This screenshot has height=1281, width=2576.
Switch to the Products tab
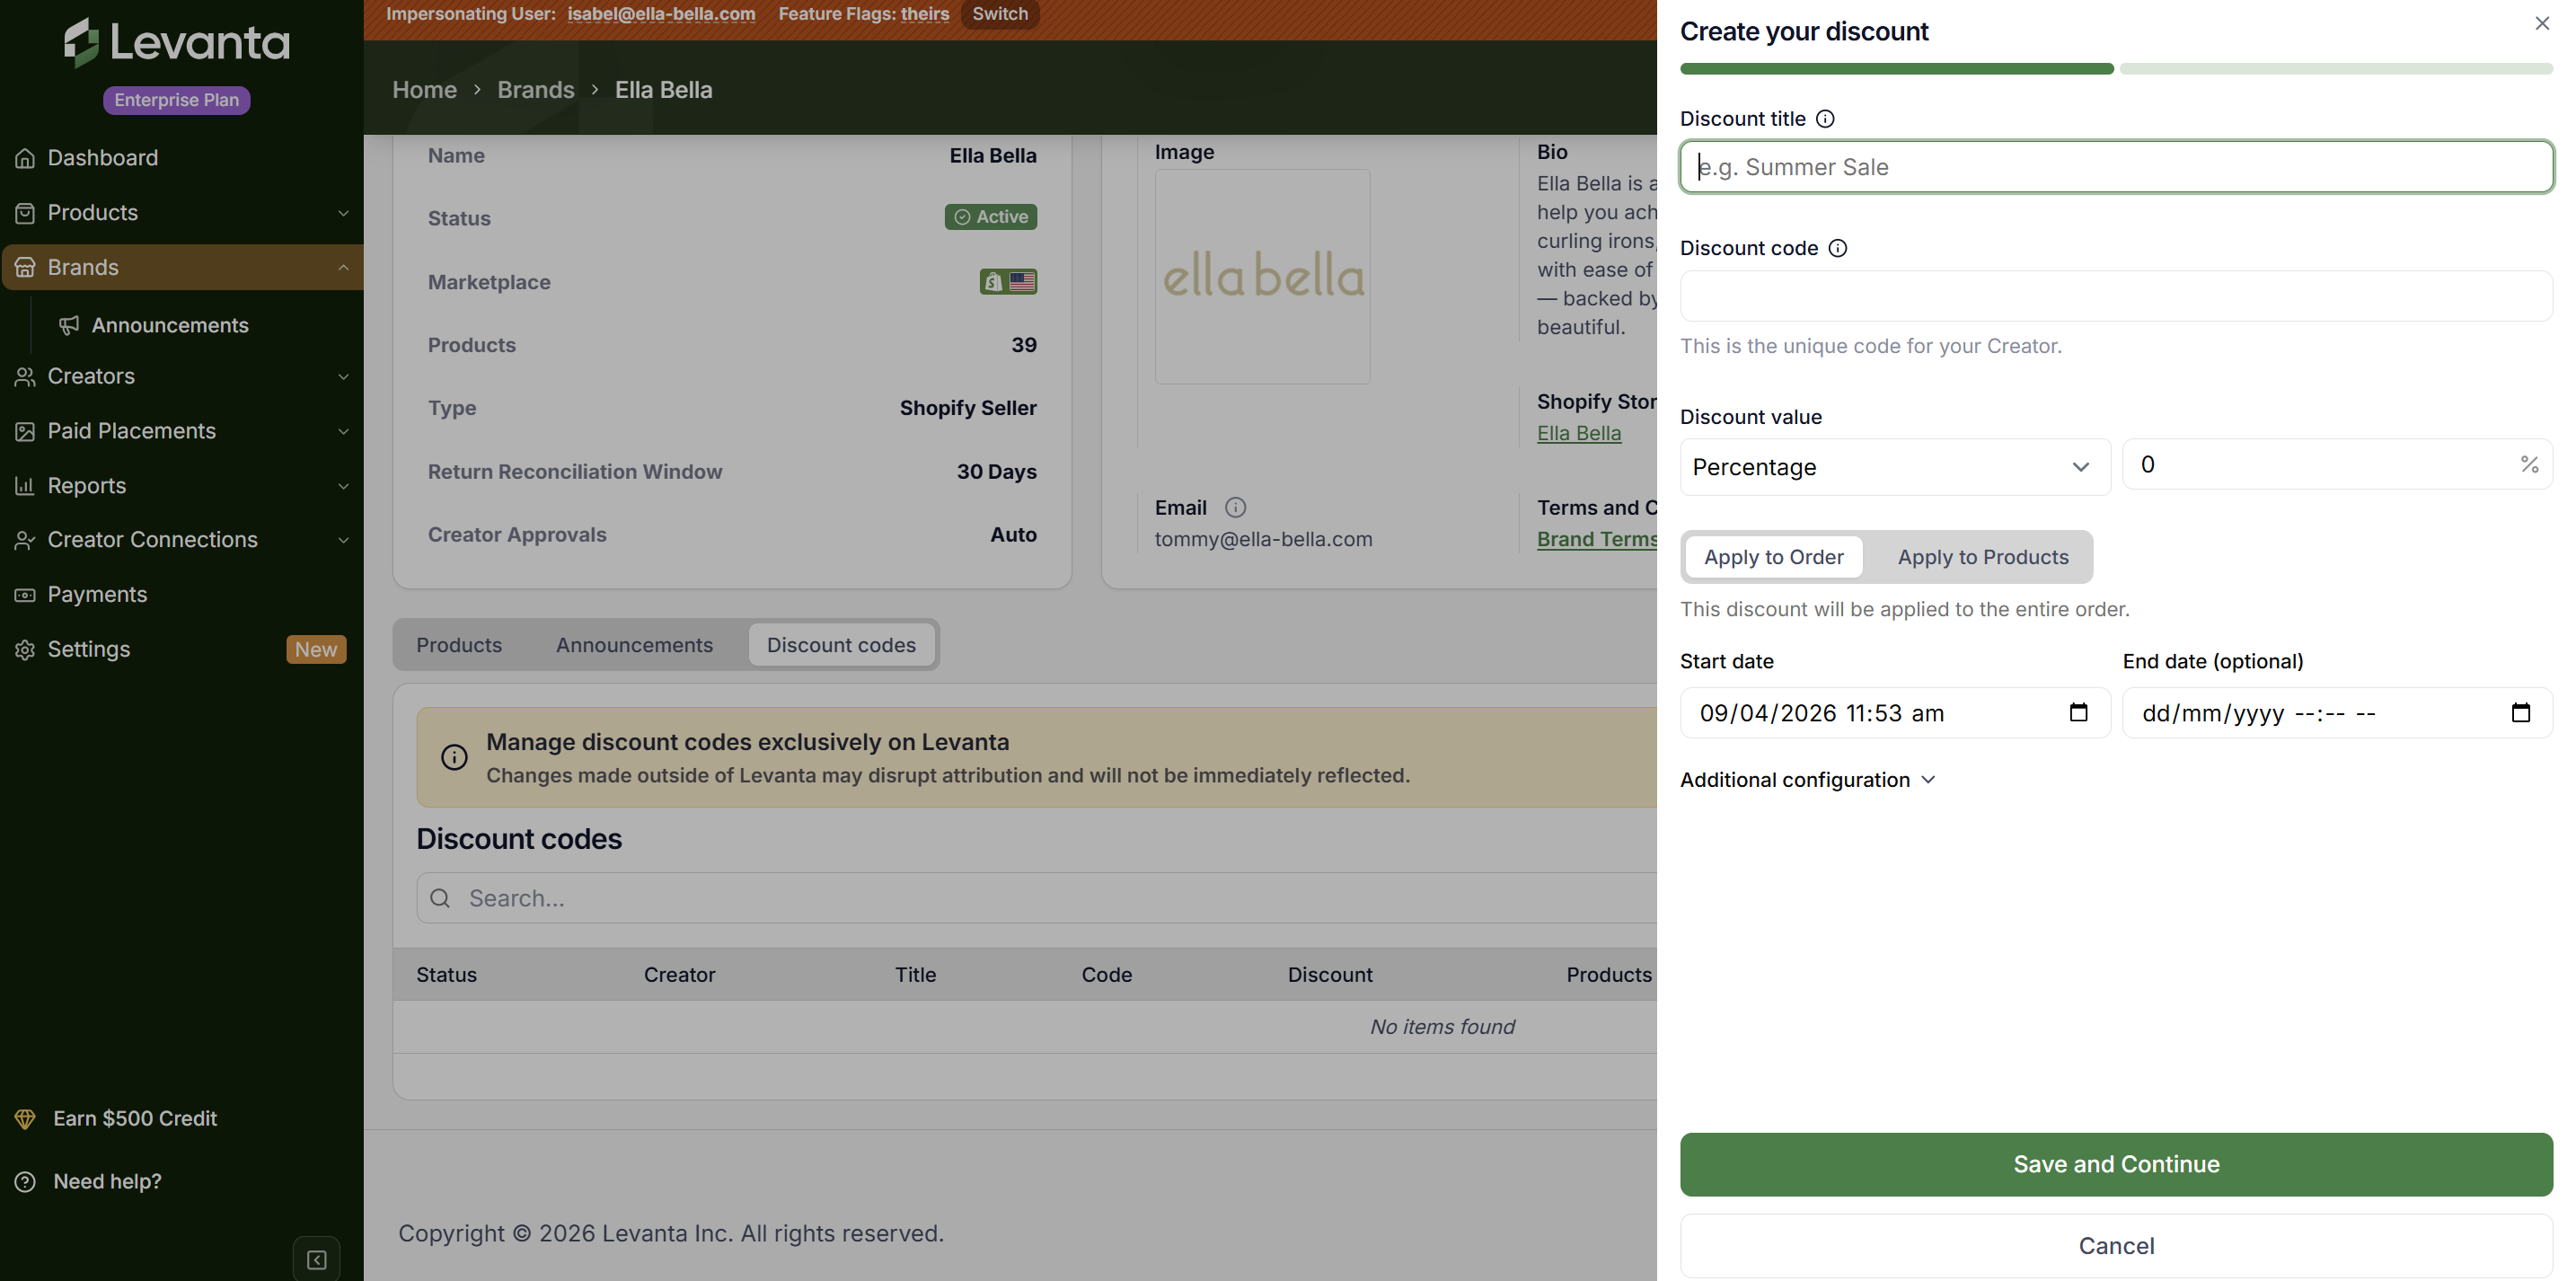coord(459,645)
